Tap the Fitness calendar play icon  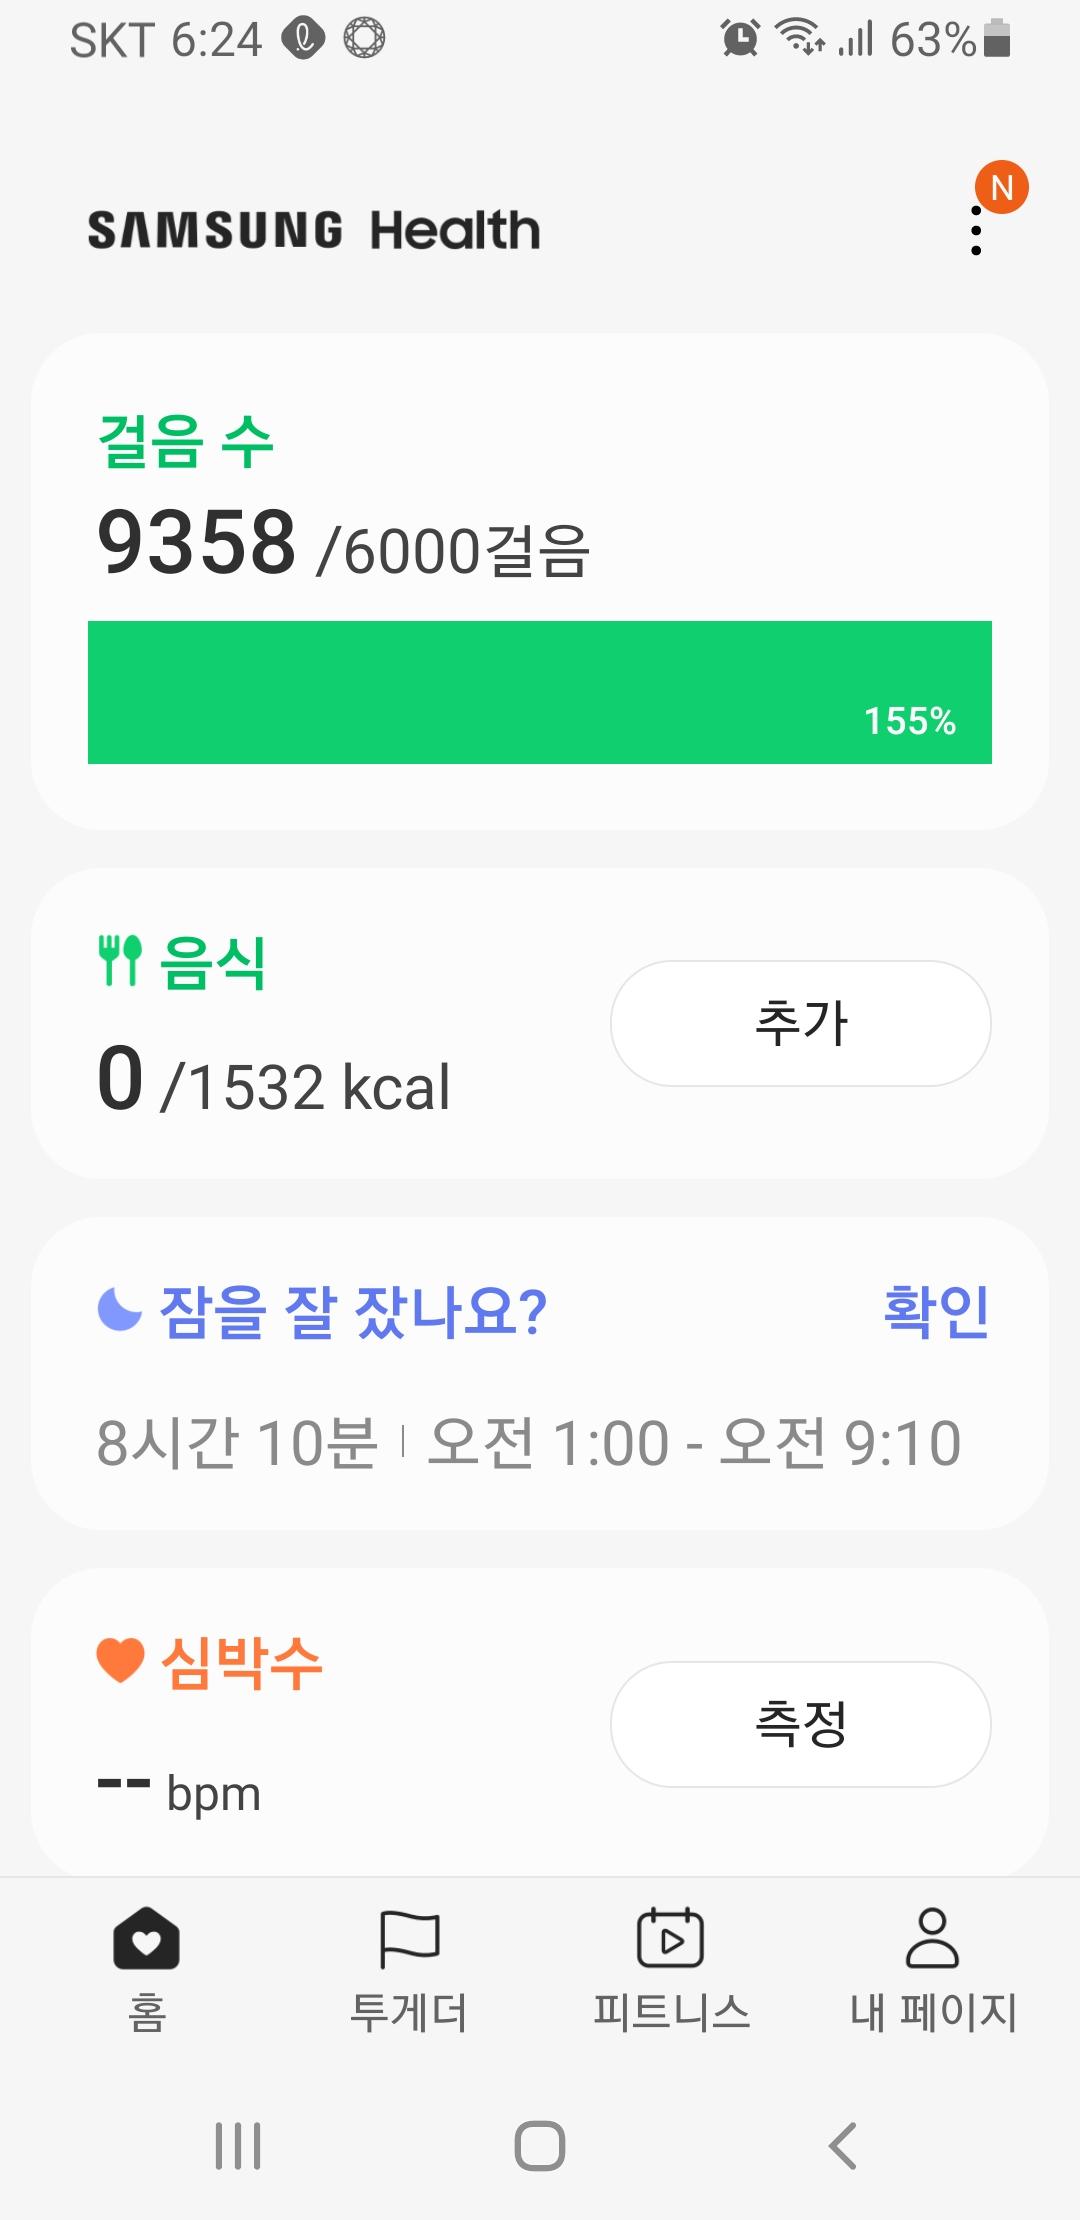[671, 1938]
